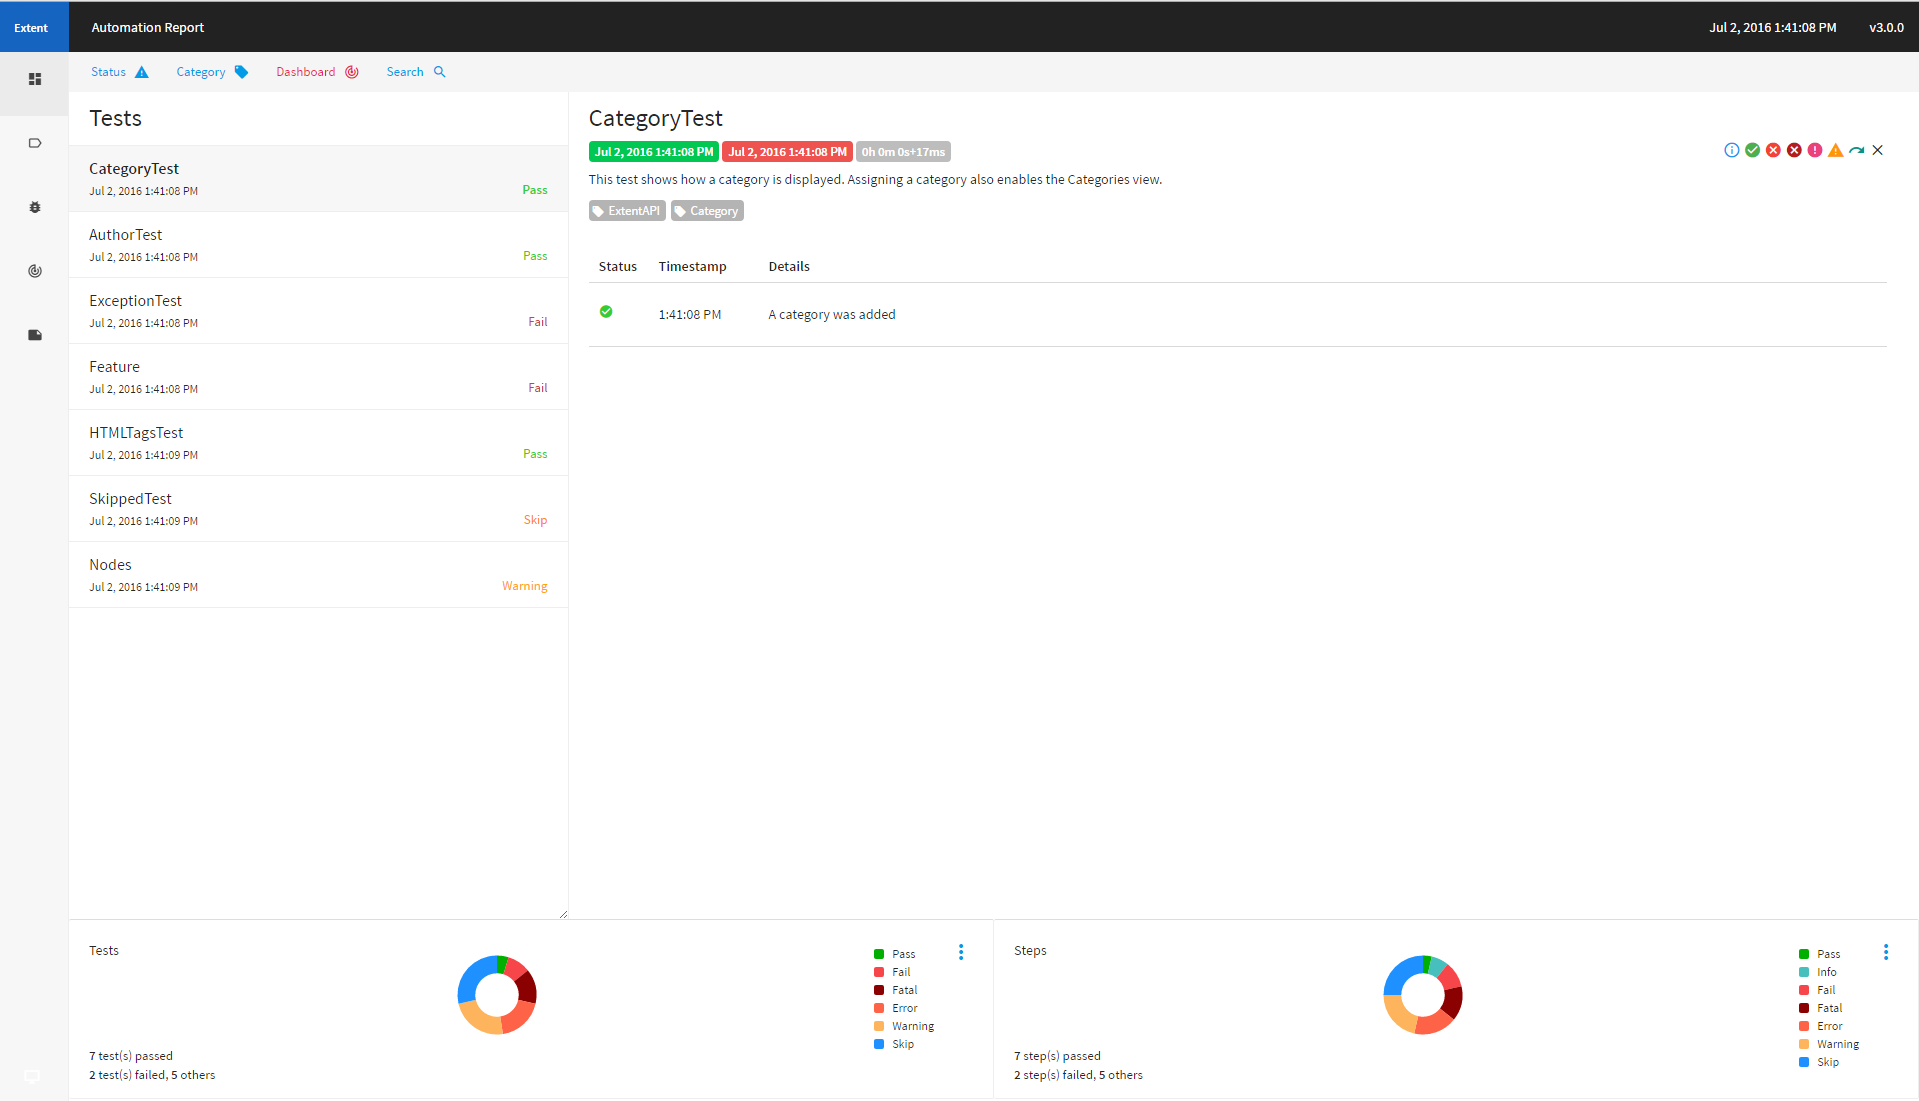
Task: Toggle the Dashboard view
Action: click(x=316, y=72)
